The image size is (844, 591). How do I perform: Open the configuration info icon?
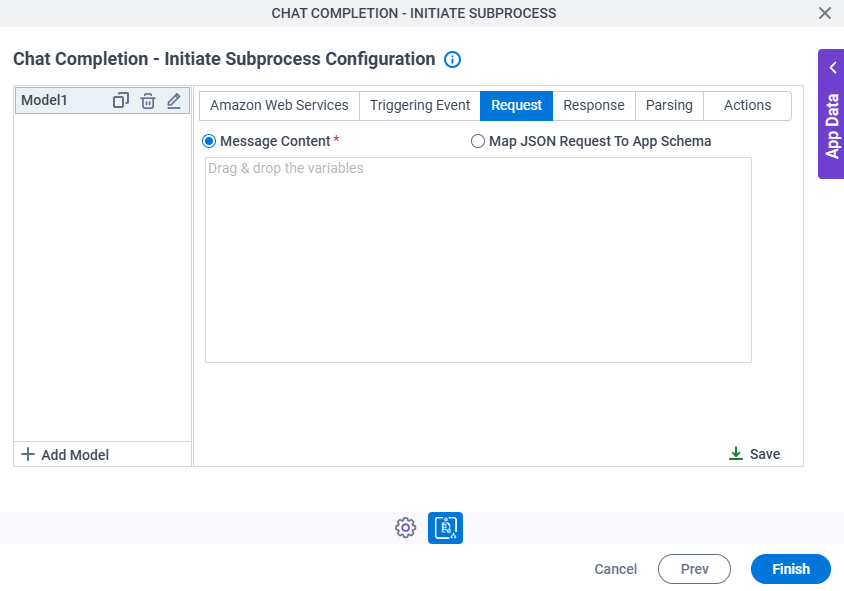click(x=452, y=59)
